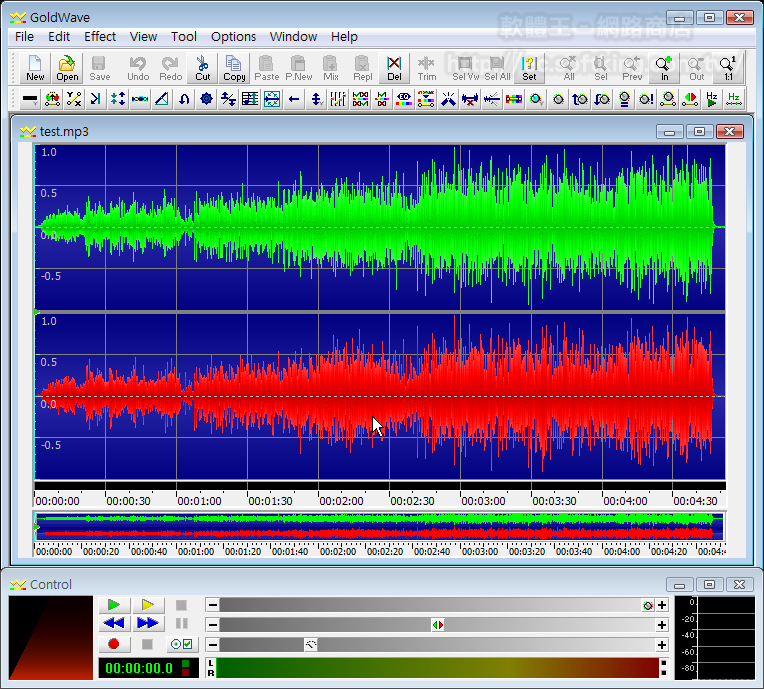Image resolution: width=764 pixels, height=689 pixels.
Task: Click the 00:02:00 mark on timeline ruler
Action: [341, 501]
